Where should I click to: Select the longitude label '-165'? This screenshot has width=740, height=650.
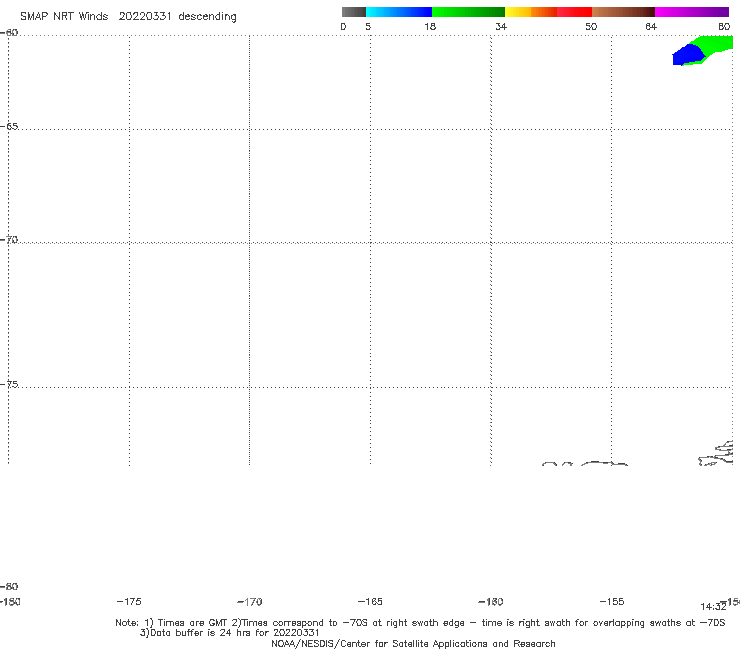(370, 601)
